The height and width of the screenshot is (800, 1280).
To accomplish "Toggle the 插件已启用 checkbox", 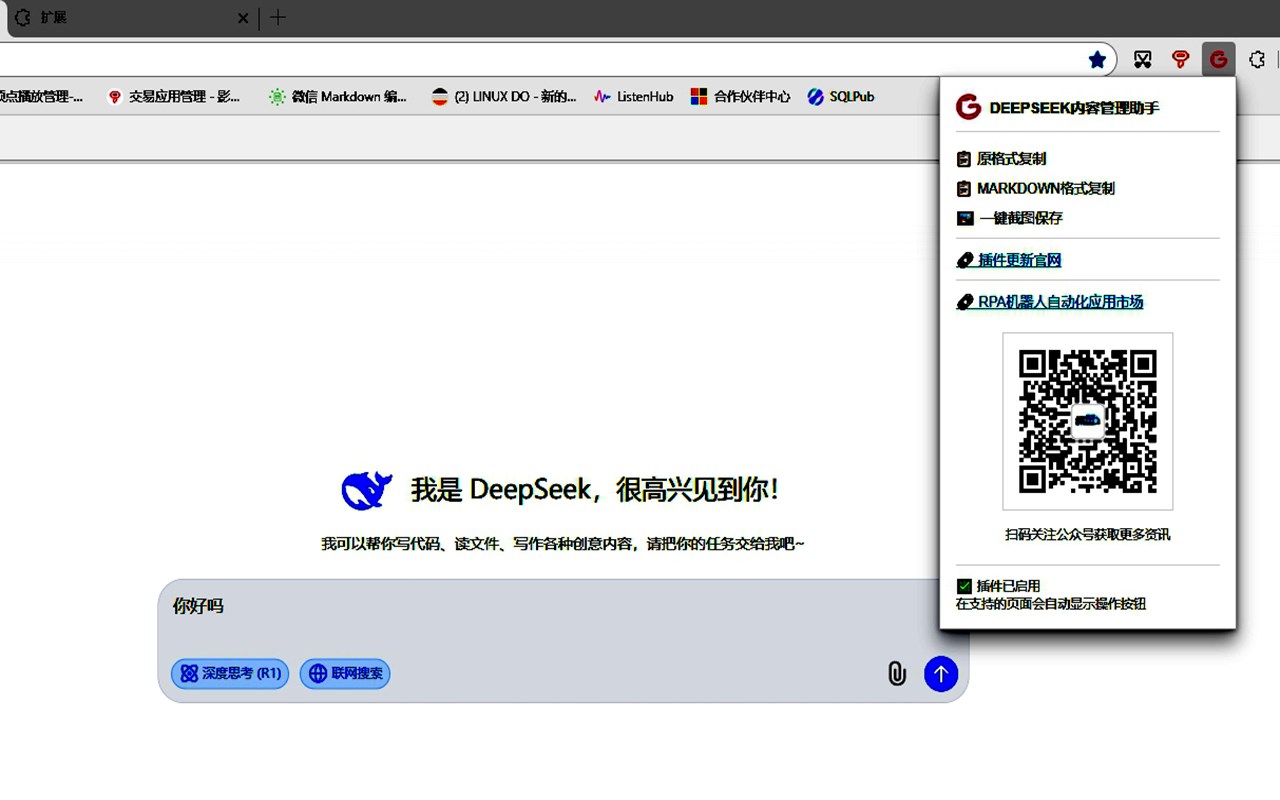I will (x=964, y=586).
